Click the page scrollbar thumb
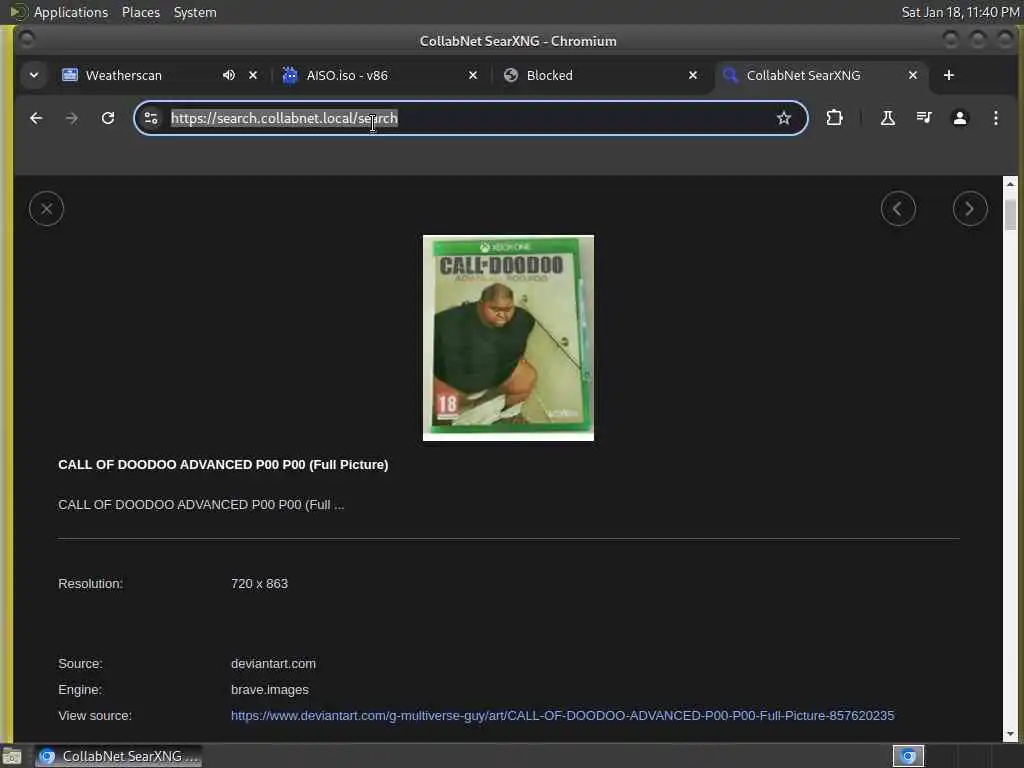Image resolution: width=1024 pixels, height=768 pixels. point(1010,214)
